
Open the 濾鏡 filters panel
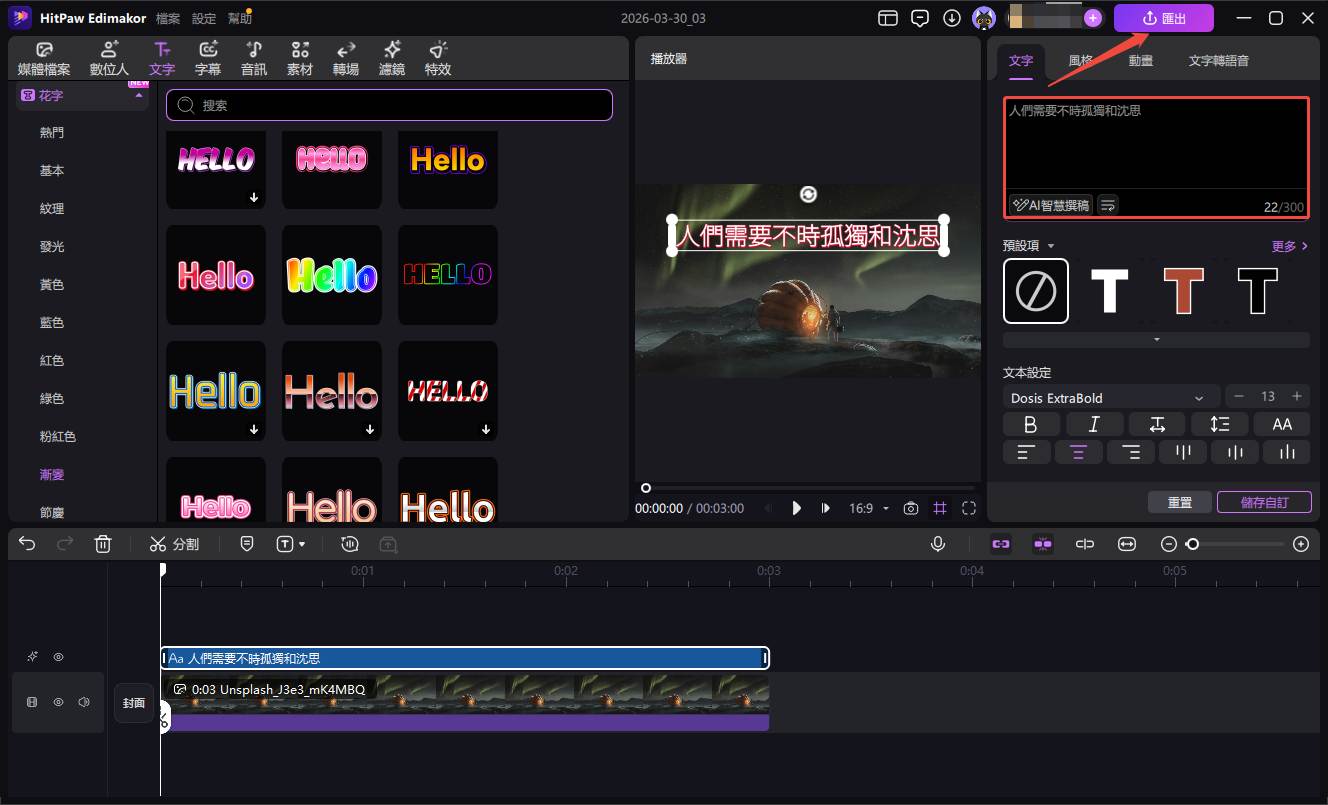click(392, 59)
